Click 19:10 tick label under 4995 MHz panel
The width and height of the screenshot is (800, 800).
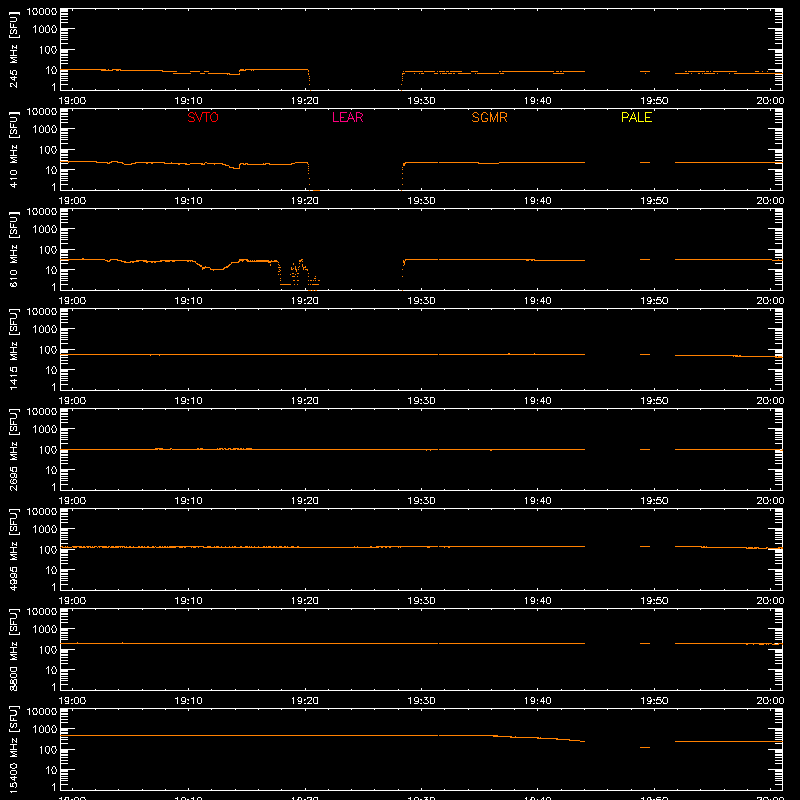[x=188, y=601]
